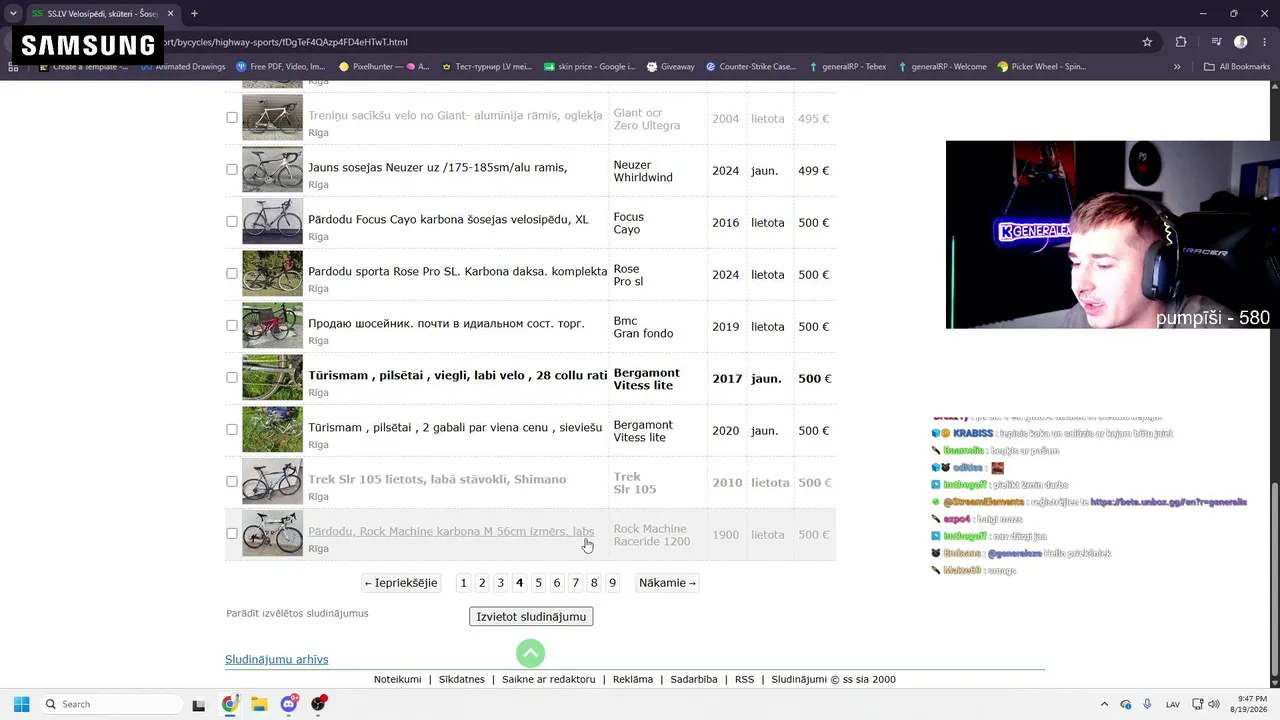Open Discord from the taskbar
The height and width of the screenshot is (720, 1280).
point(289,704)
